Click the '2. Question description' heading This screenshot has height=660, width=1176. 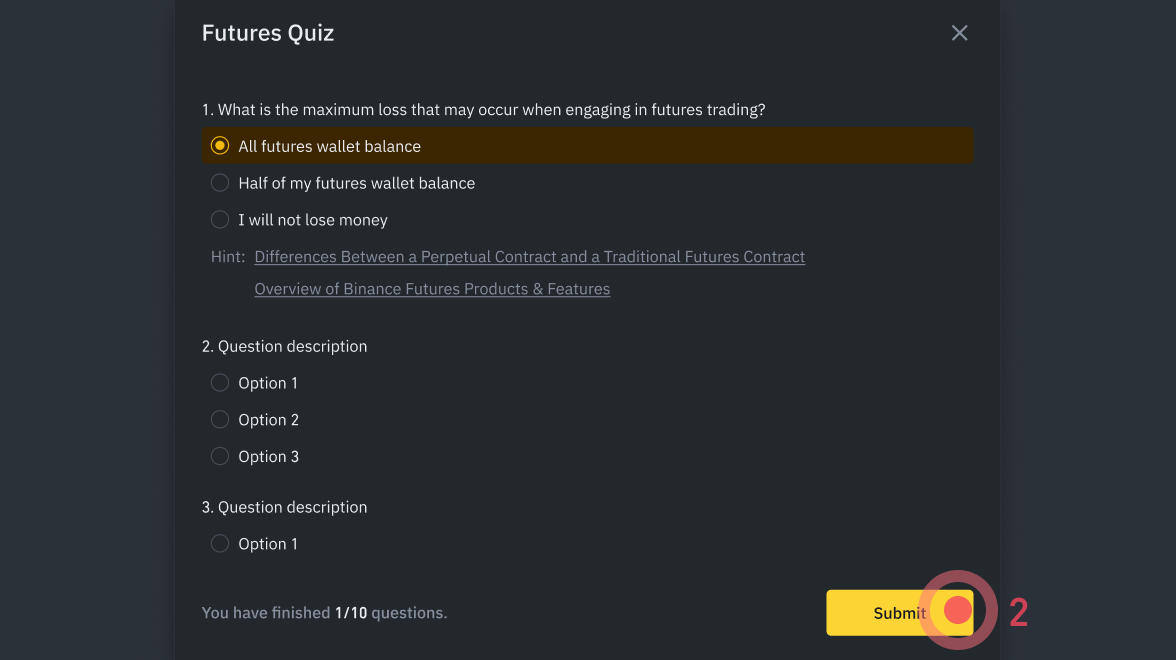tap(284, 346)
